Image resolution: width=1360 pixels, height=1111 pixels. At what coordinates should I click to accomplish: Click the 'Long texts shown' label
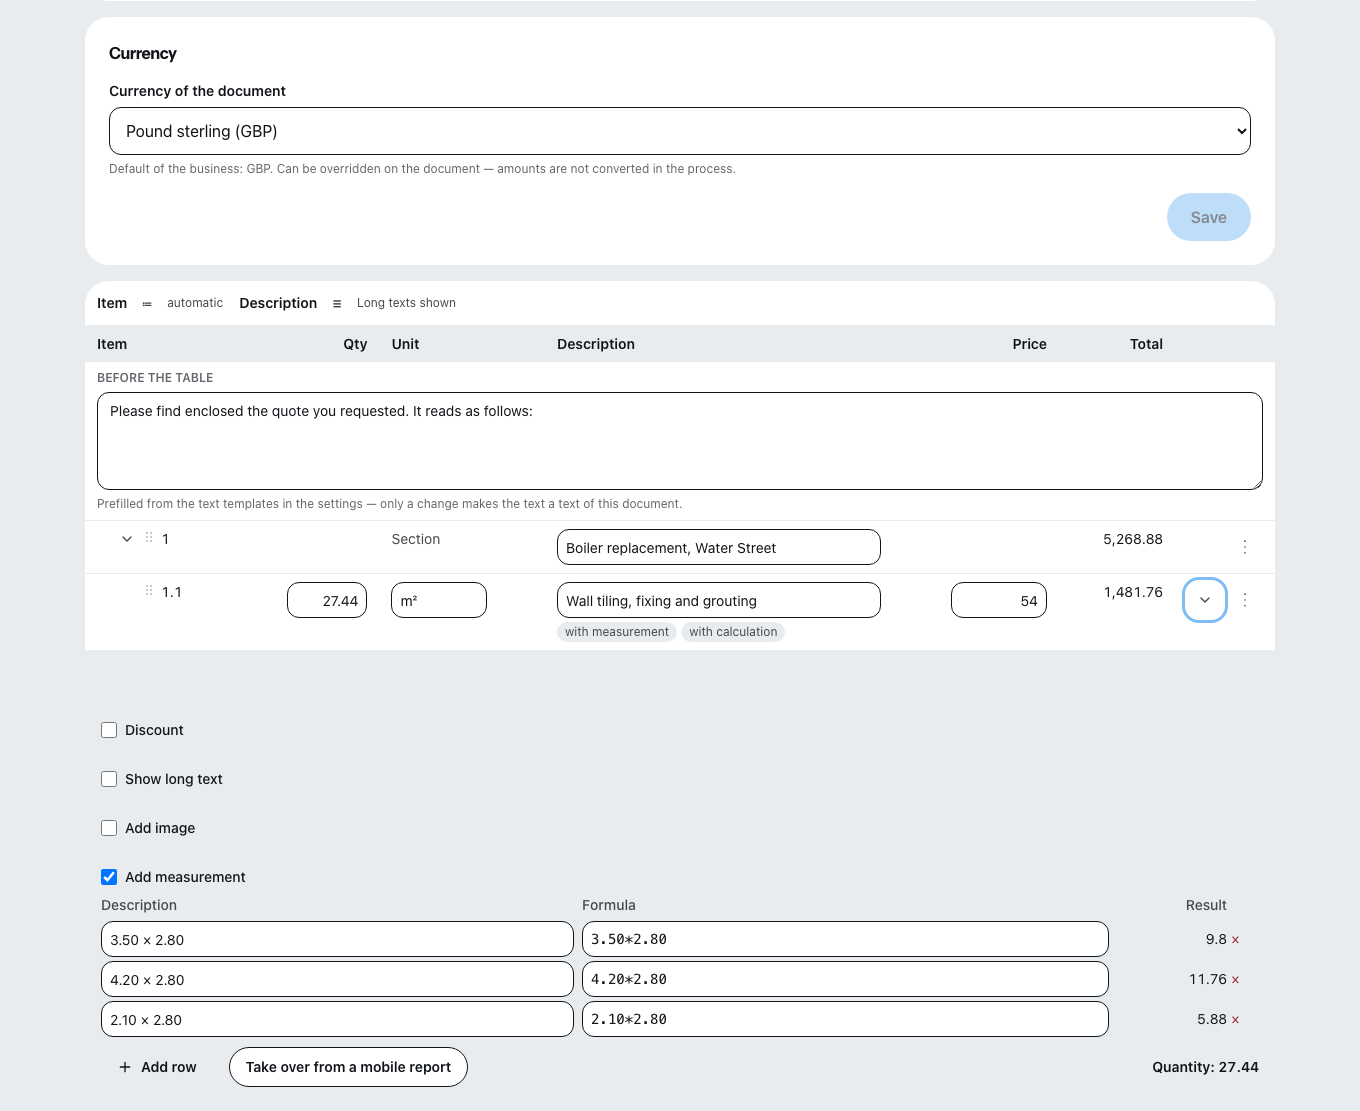[x=406, y=303]
